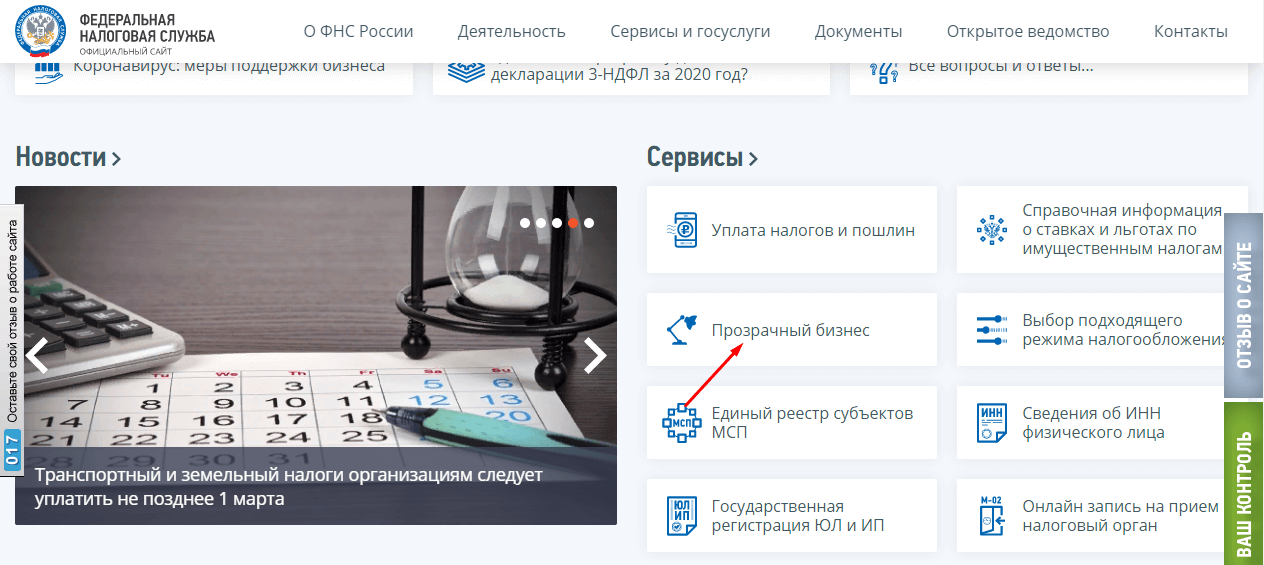
Task: Click the sliders icon for tax regime selection
Action: (992, 330)
